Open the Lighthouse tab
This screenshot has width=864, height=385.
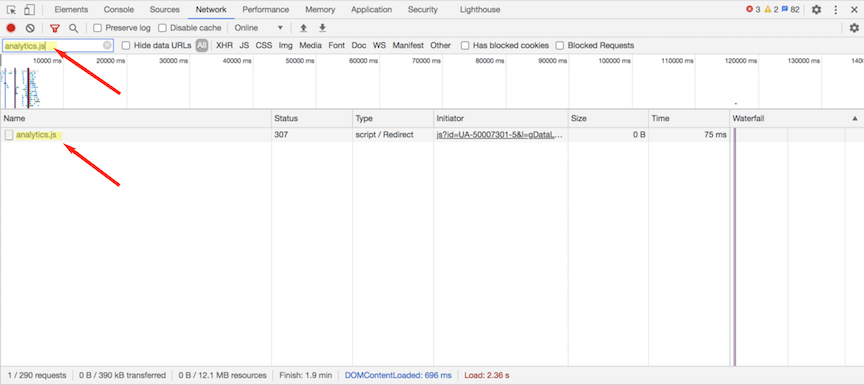480,9
